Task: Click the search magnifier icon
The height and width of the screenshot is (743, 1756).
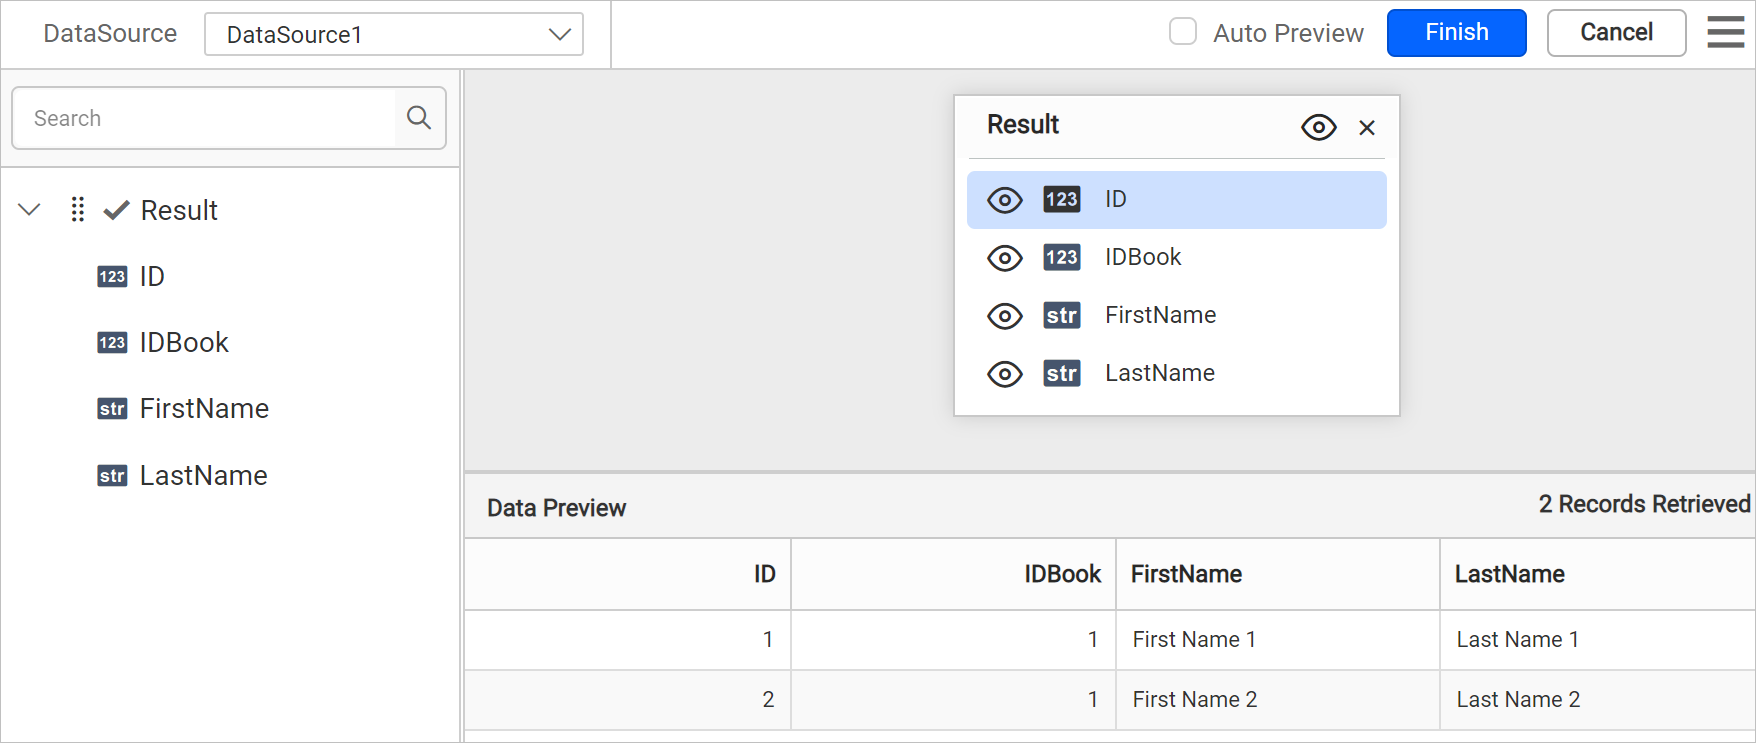Action: pyautogui.click(x=419, y=118)
